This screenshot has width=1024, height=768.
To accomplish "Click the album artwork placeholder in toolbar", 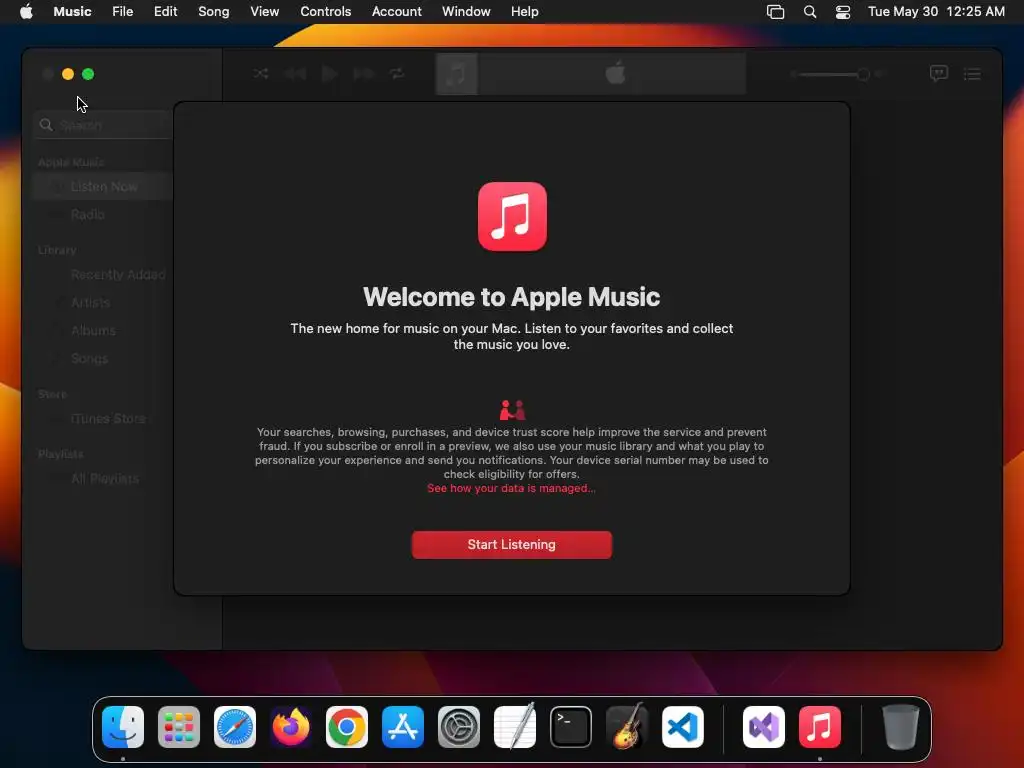I will click(456, 74).
